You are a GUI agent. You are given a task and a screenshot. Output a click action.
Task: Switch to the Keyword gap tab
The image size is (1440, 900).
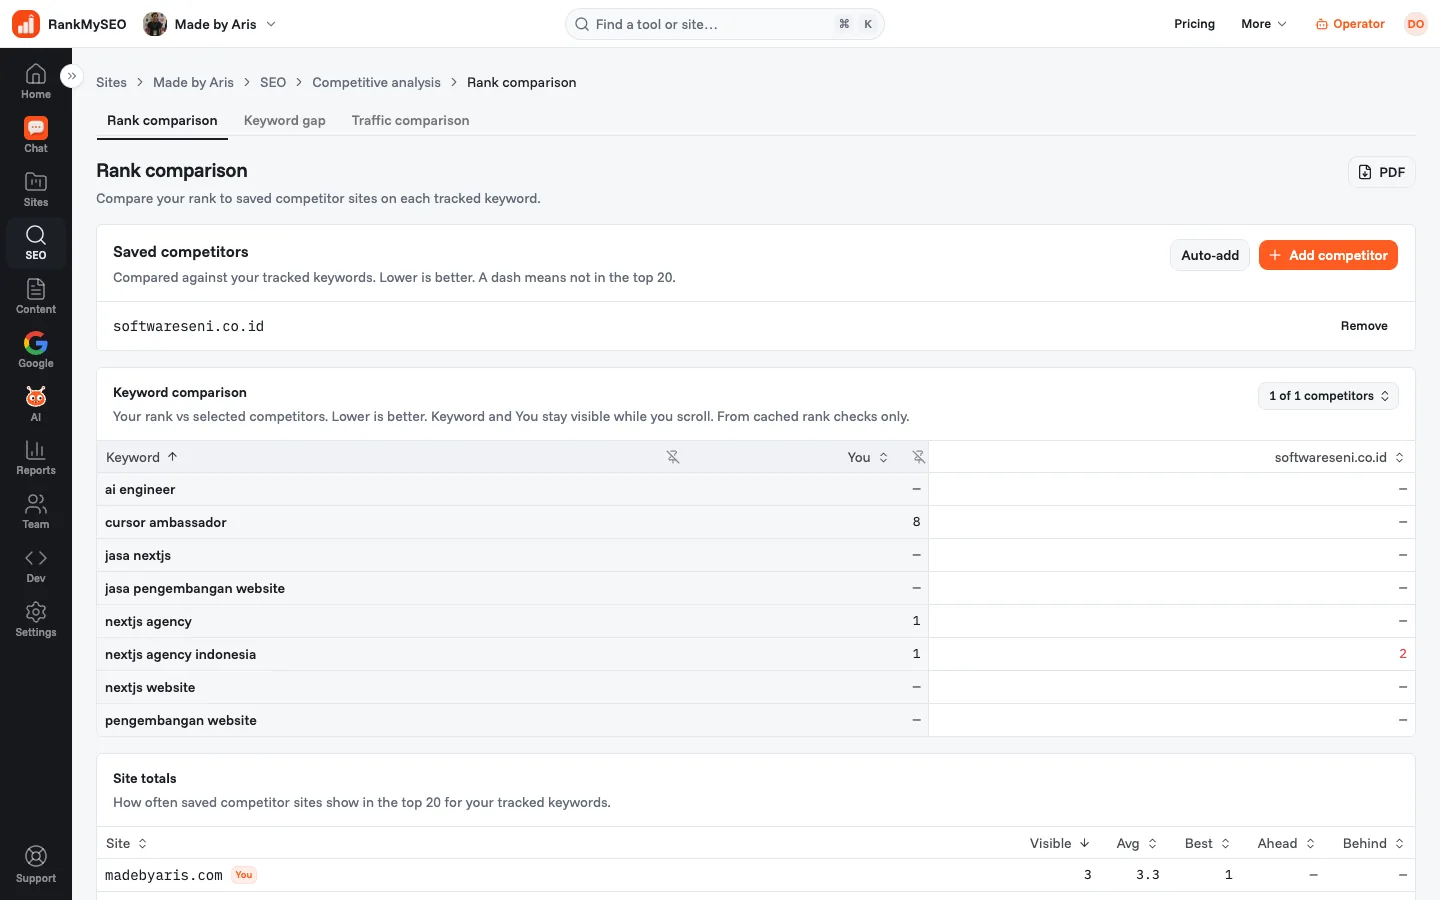pyautogui.click(x=285, y=120)
